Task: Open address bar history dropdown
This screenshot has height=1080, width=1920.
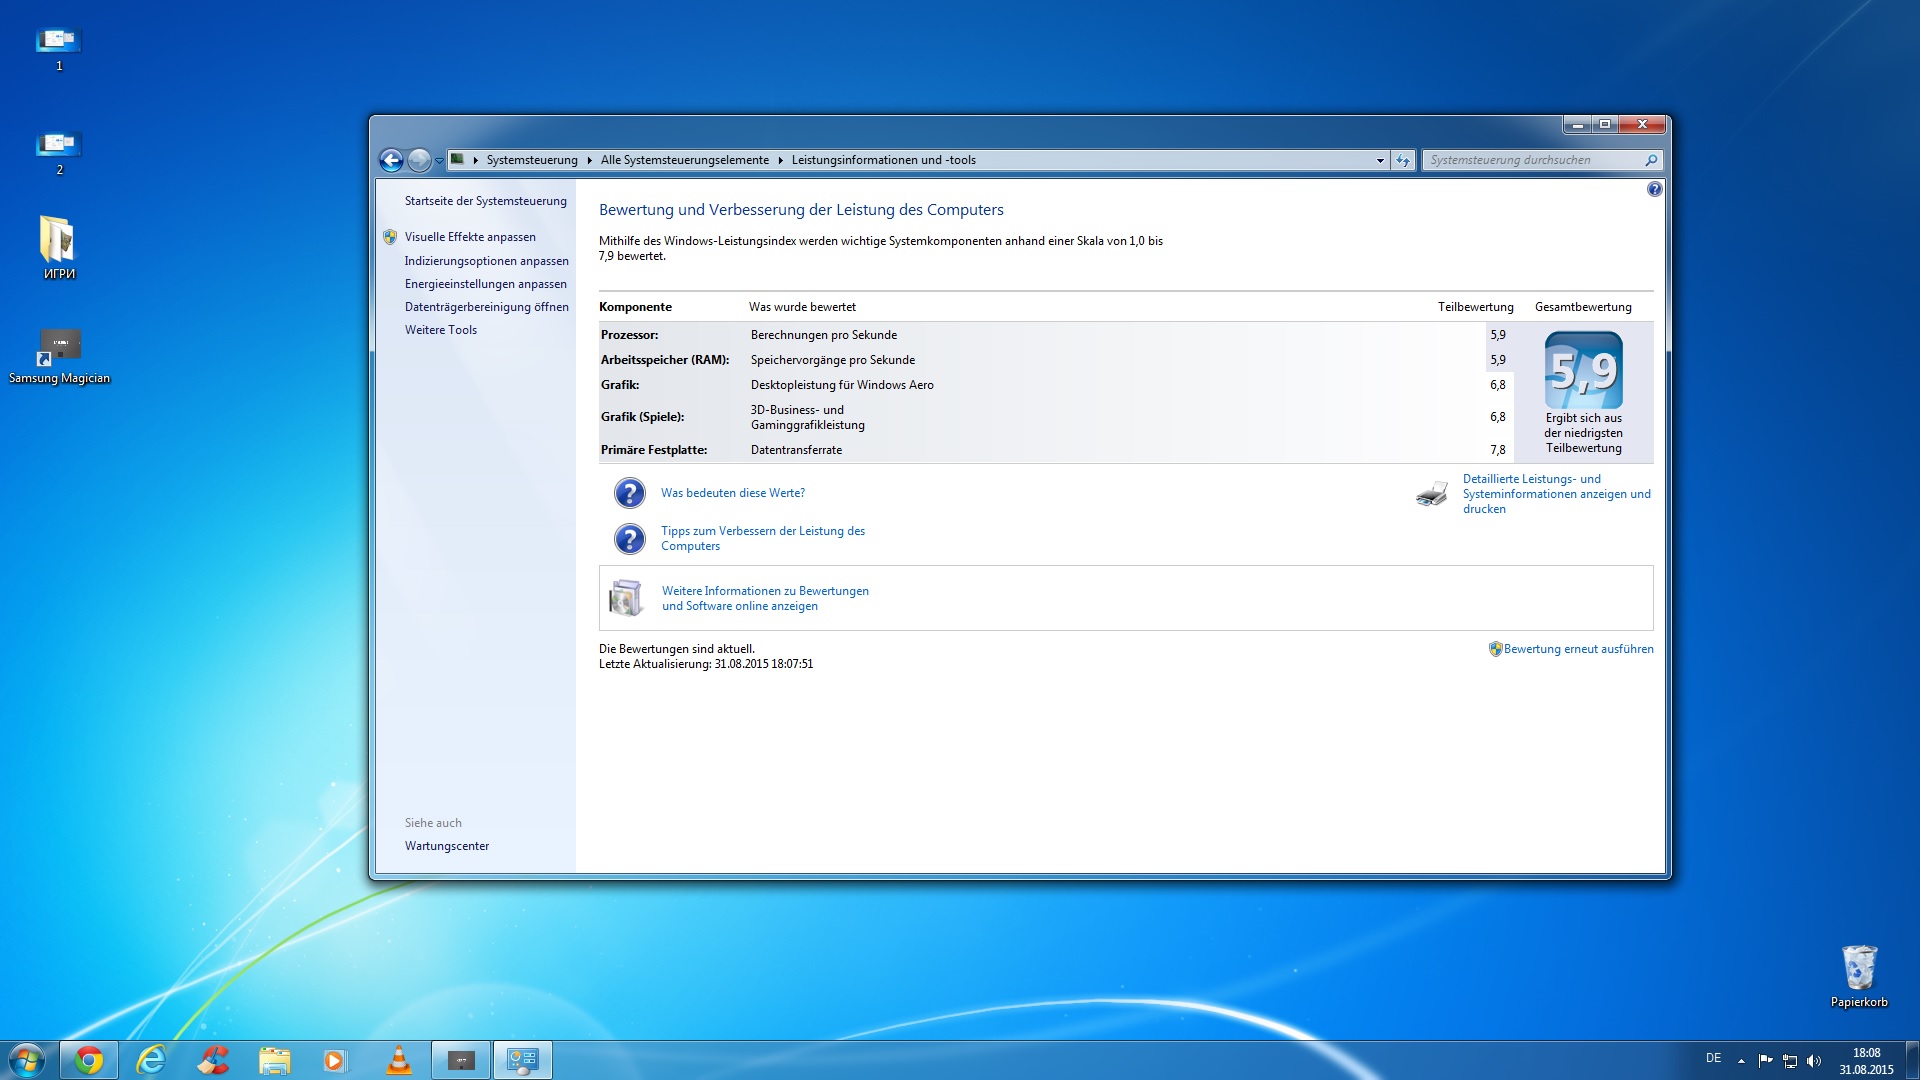Action: (1380, 160)
